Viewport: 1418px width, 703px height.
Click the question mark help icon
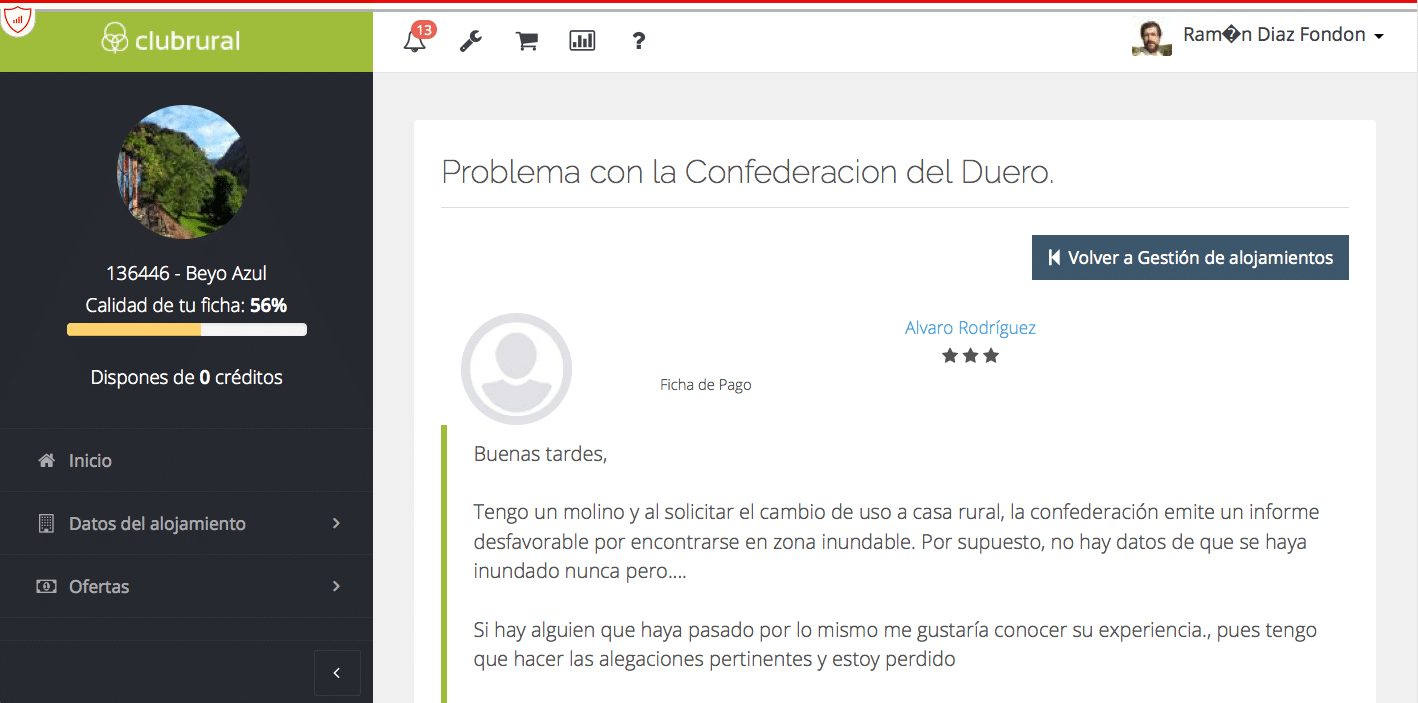tap(639, 41)
